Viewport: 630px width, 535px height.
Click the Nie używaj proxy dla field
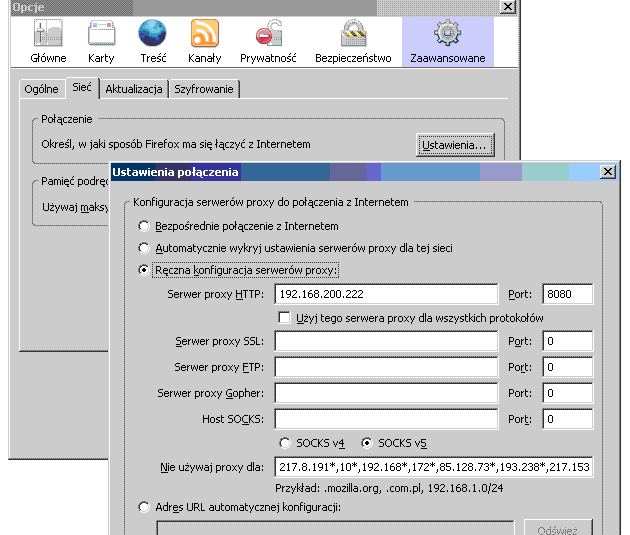tap(433, 467)
